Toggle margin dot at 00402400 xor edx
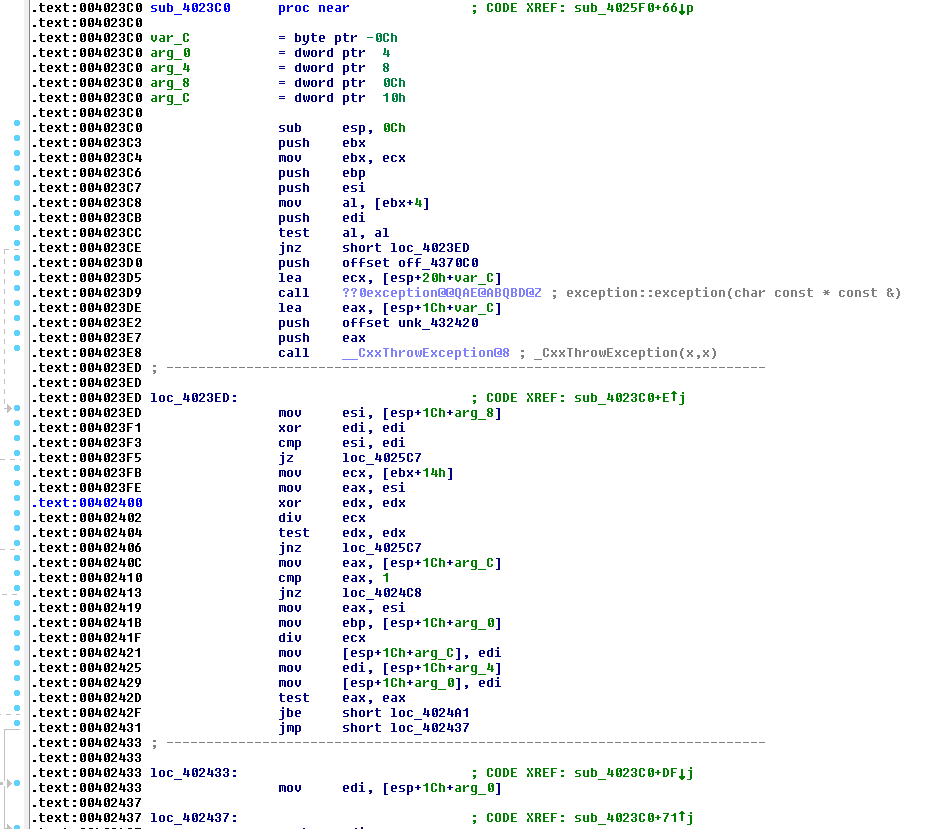Image resolution: width=931 pixels, height=829 pixels. click(x=17, y=503)
